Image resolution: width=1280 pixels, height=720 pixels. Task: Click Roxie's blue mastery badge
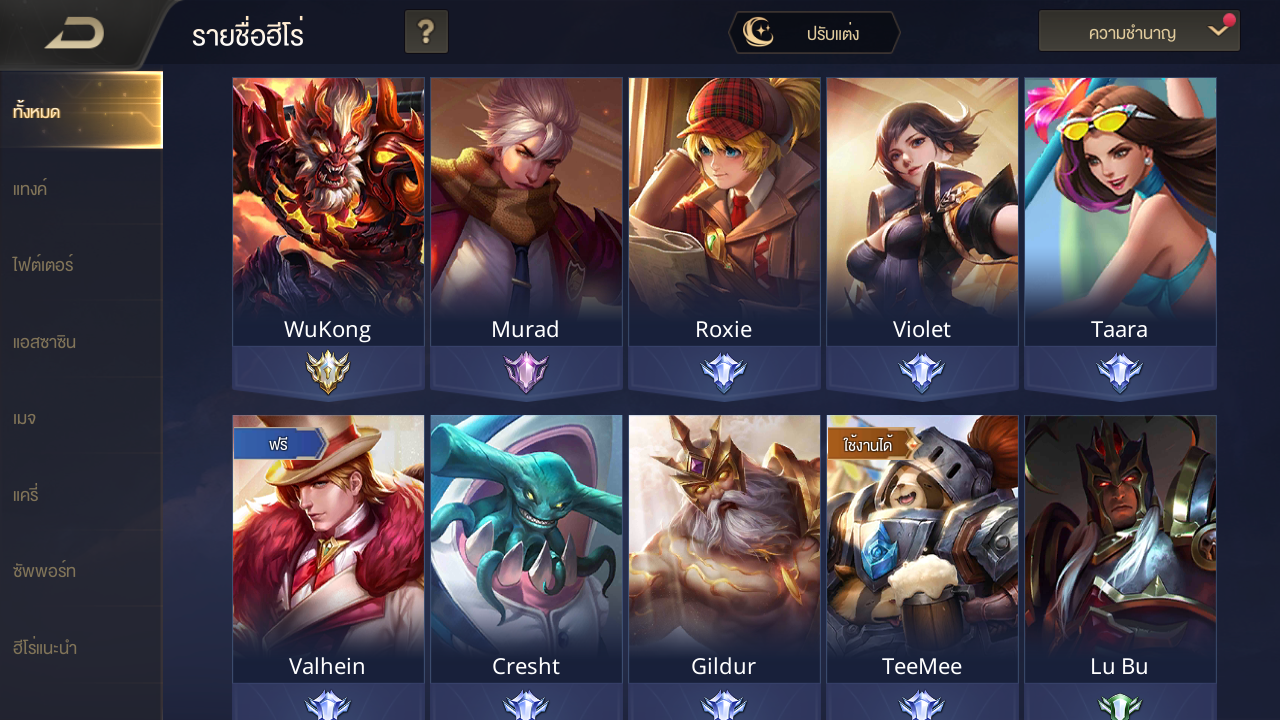click(x=723, y=373)
